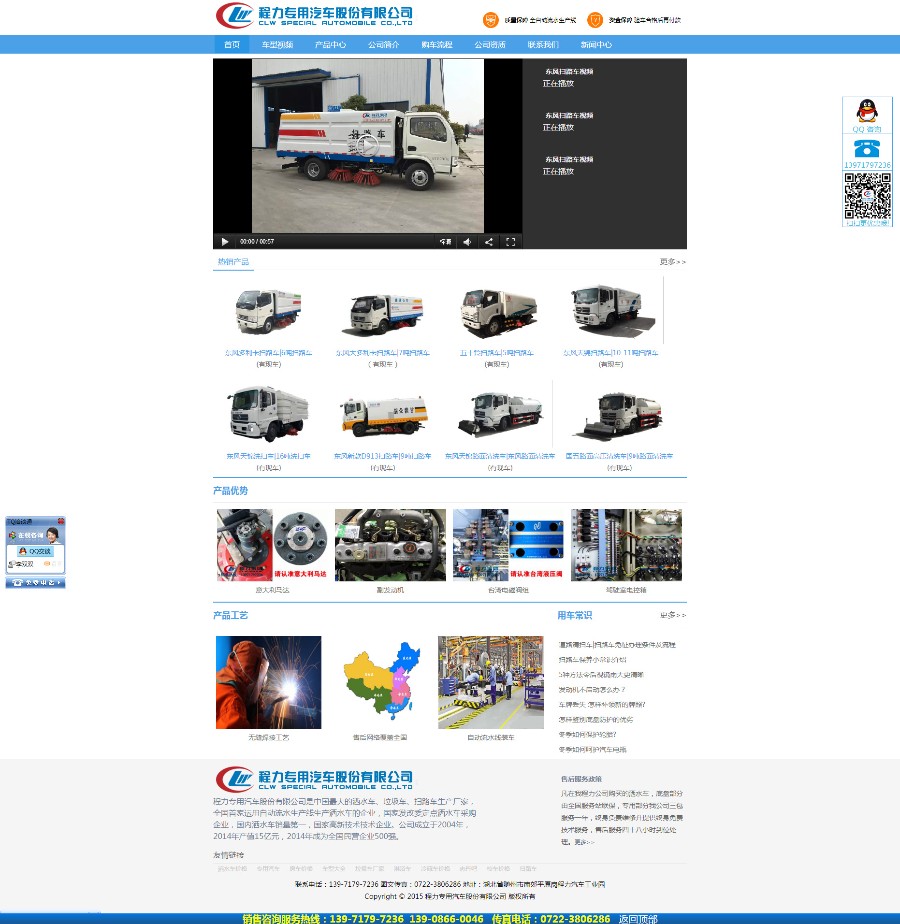Click first friendly link in footer
This screenshot has width=900, height=924.
coord(232,869)
